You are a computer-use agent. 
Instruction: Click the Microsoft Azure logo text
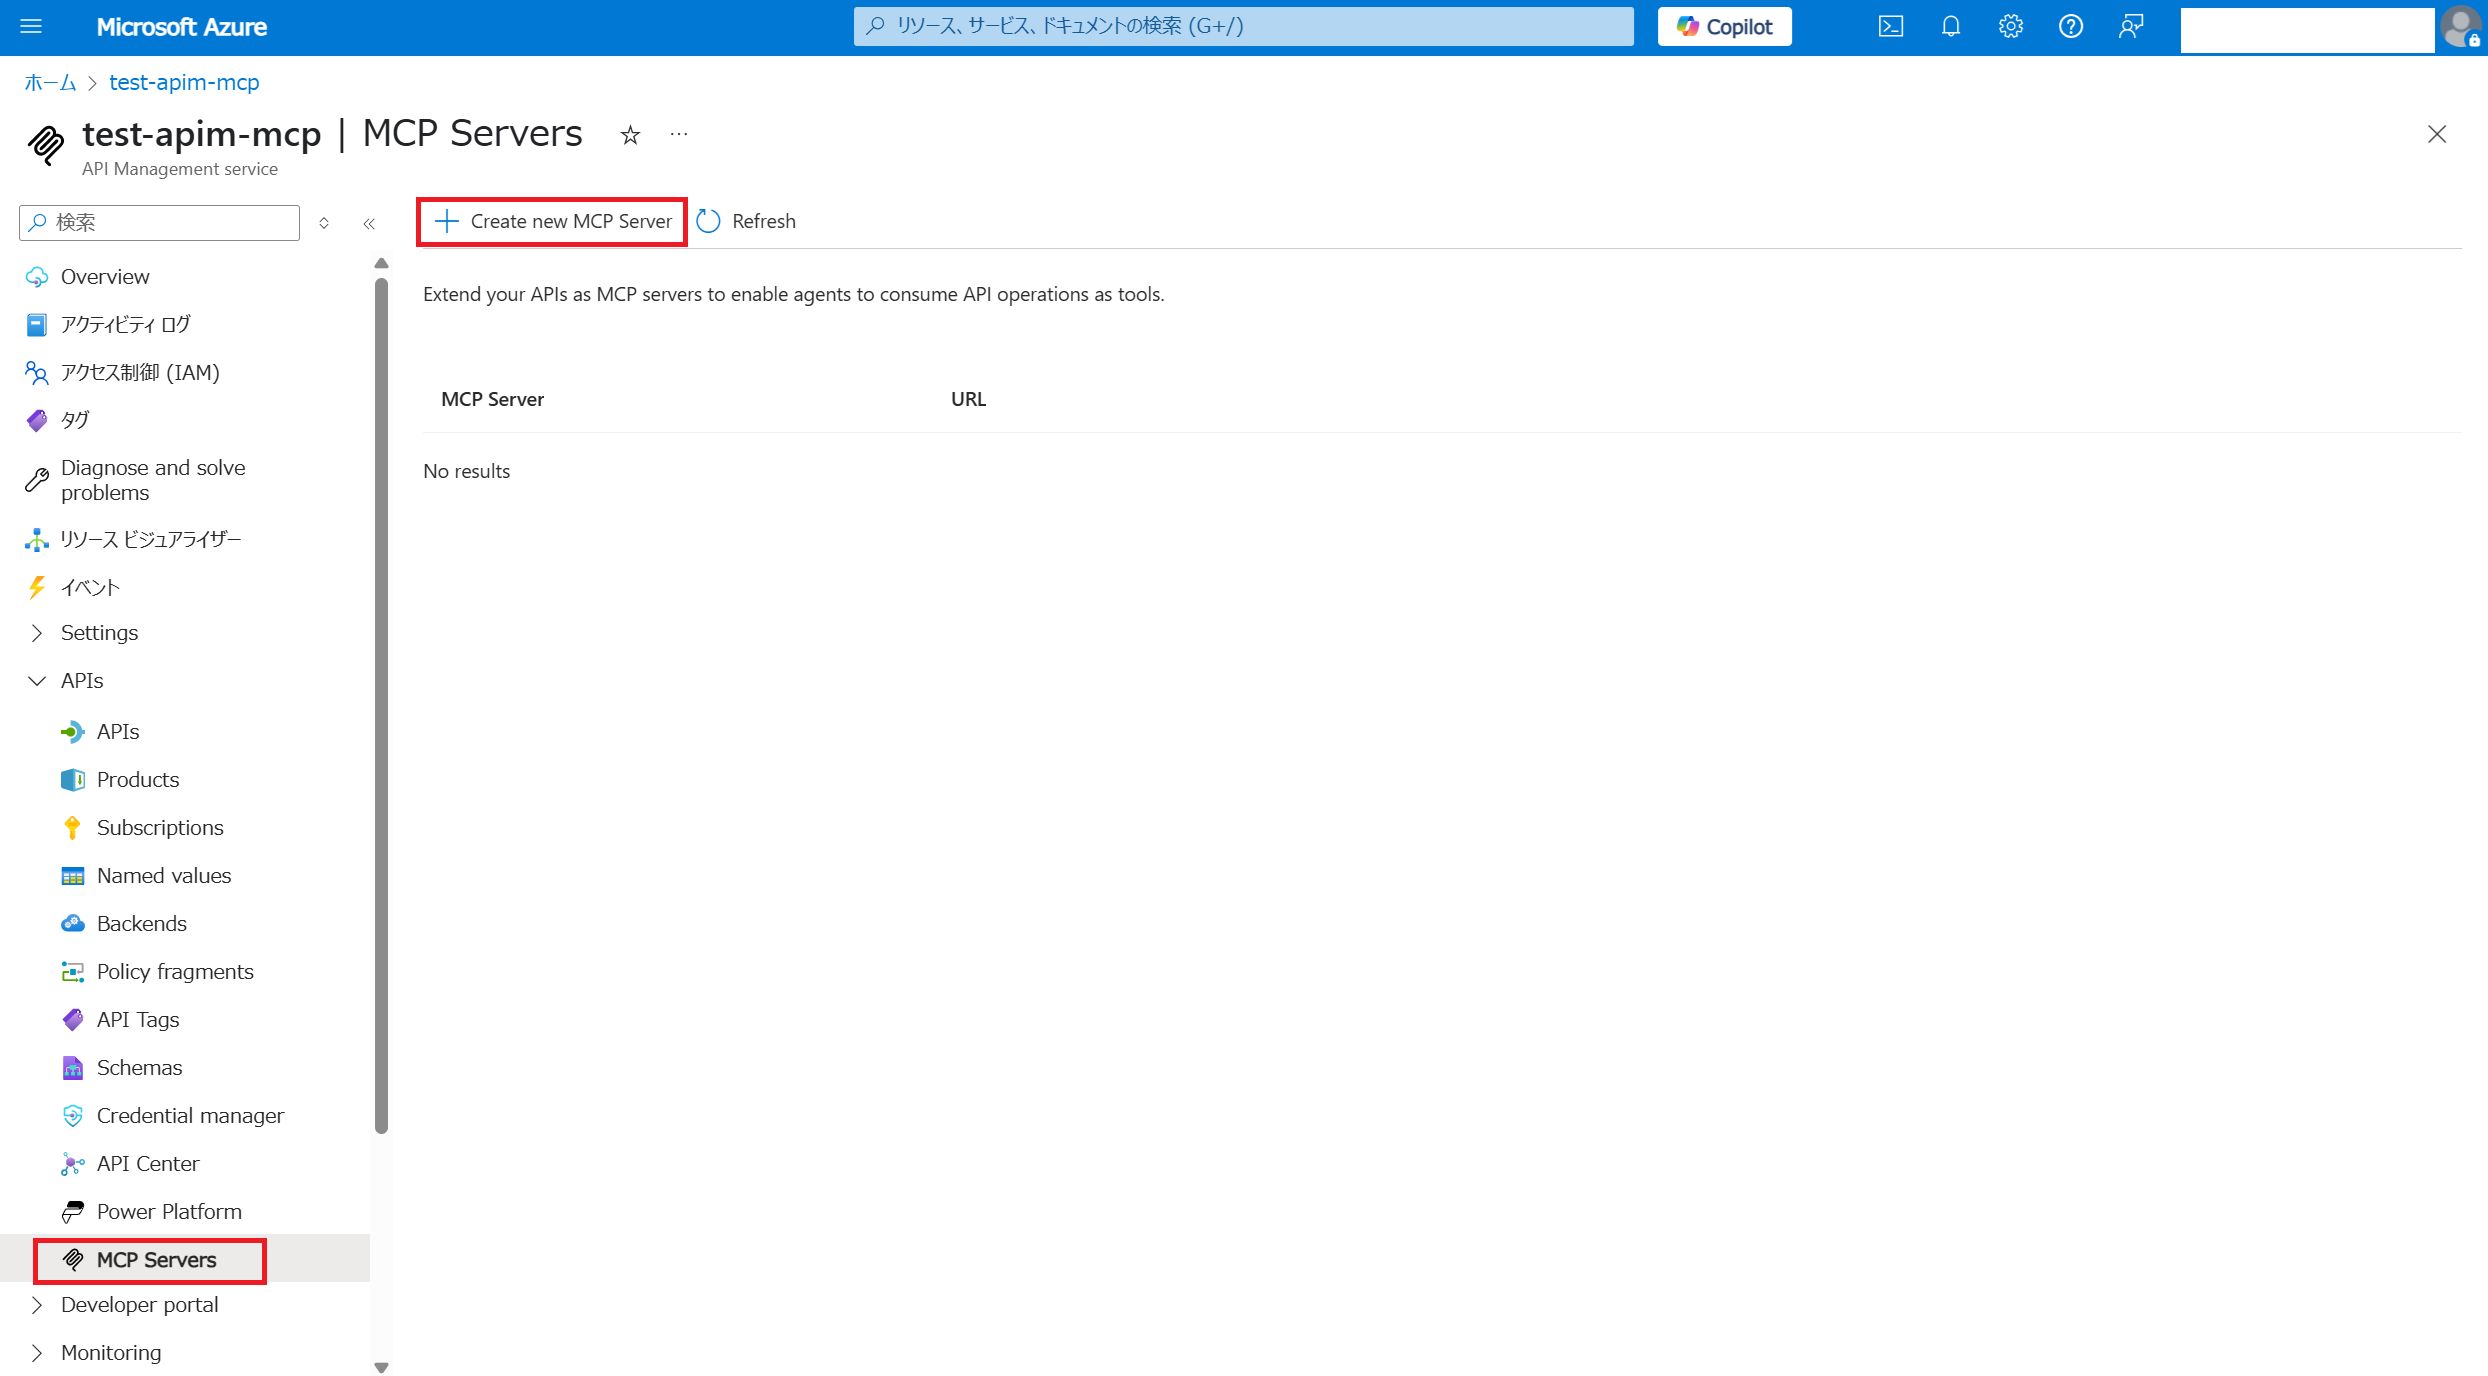point(182,27)
